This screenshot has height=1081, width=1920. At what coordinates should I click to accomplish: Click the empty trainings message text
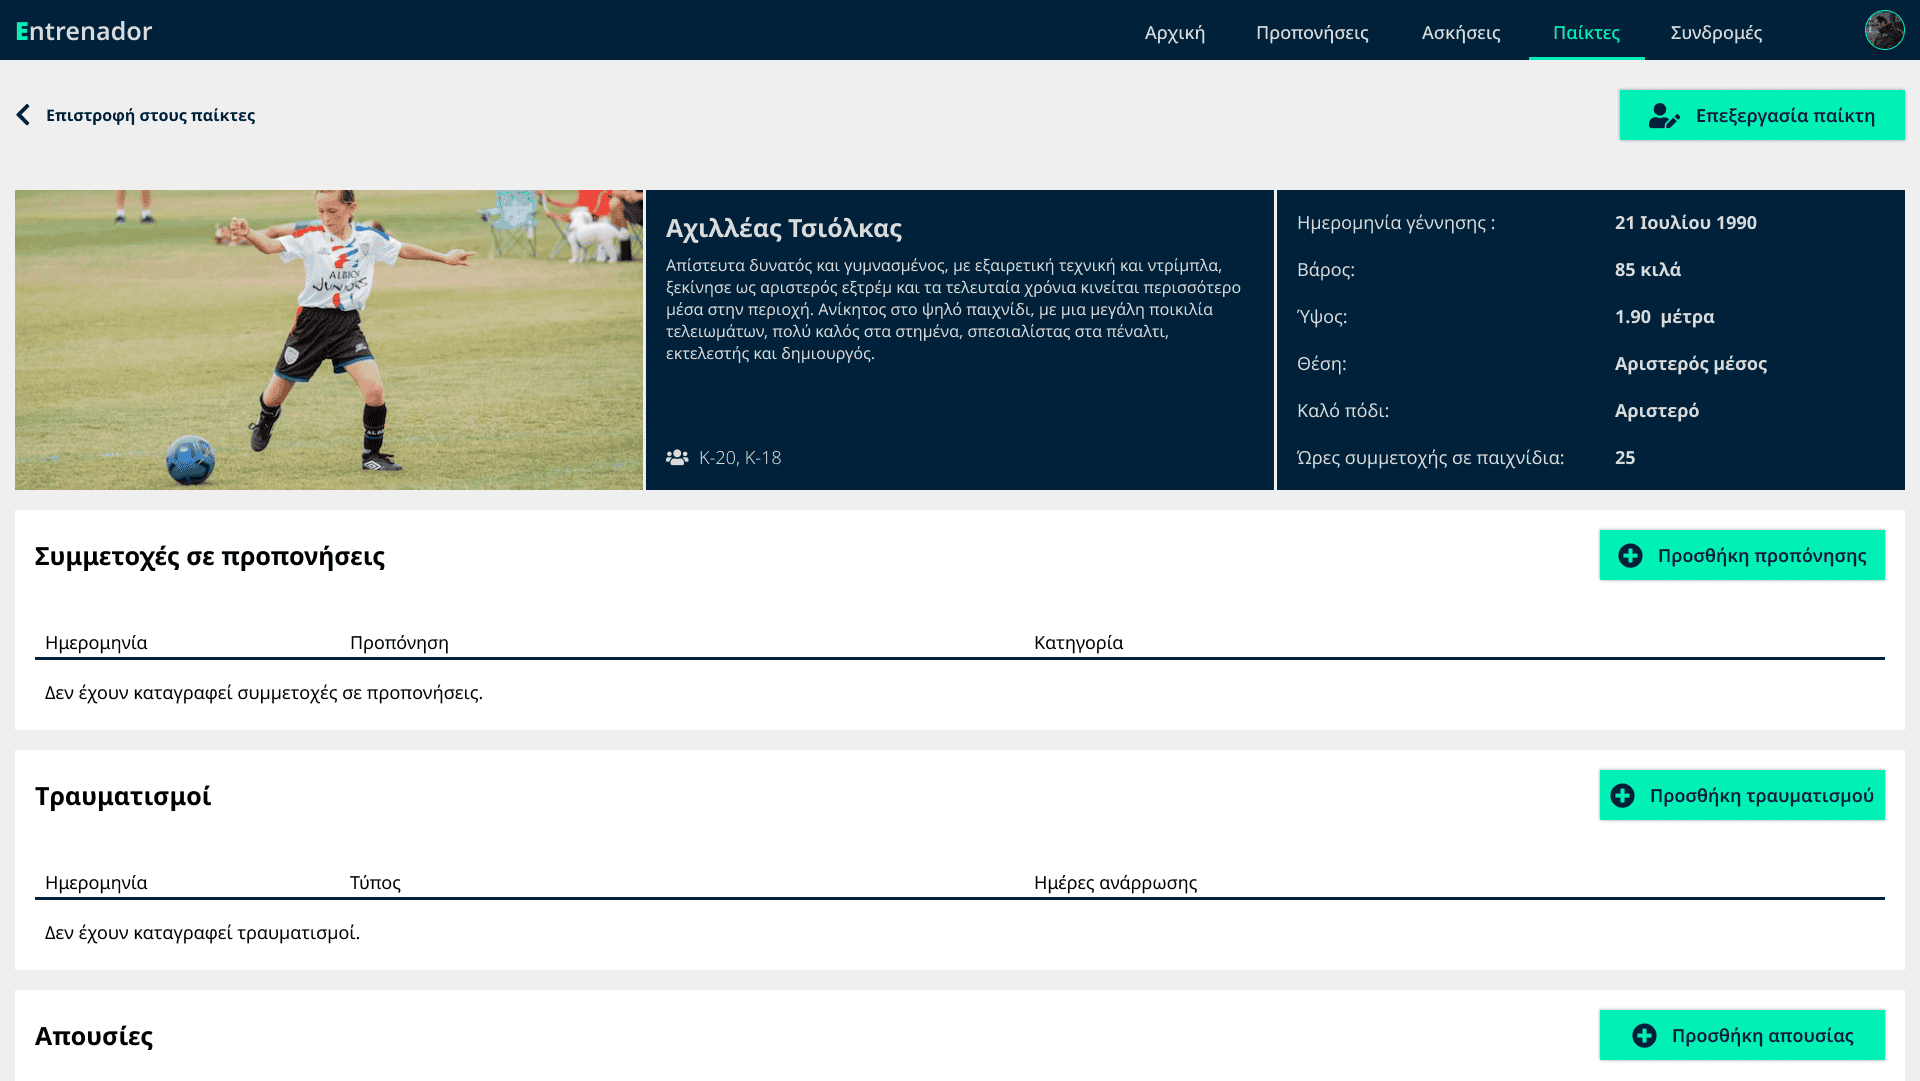click(264, 692)
